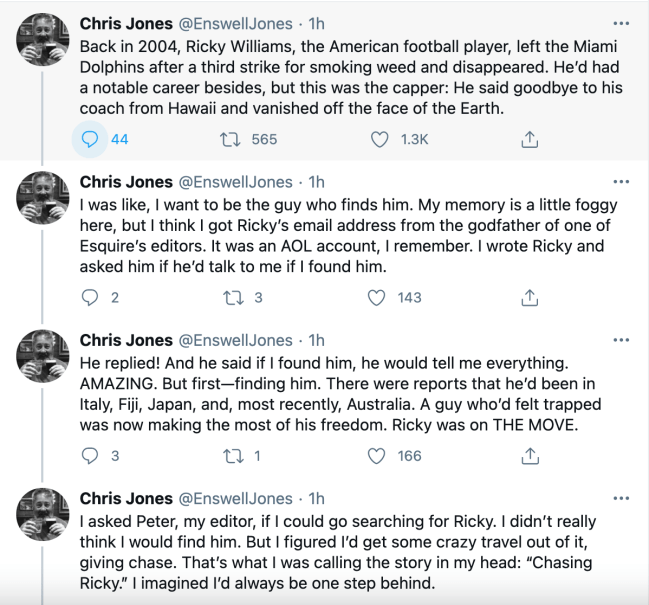
Task: Open more options on "Chasing Ricky" tweet
Action: click(x=621, y=498)
